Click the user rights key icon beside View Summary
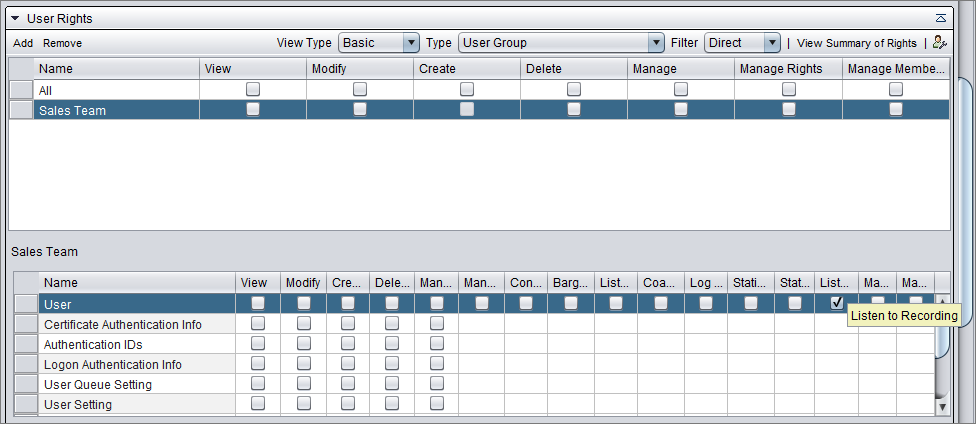Screen dimensions: 976x424 click(938, 43)
